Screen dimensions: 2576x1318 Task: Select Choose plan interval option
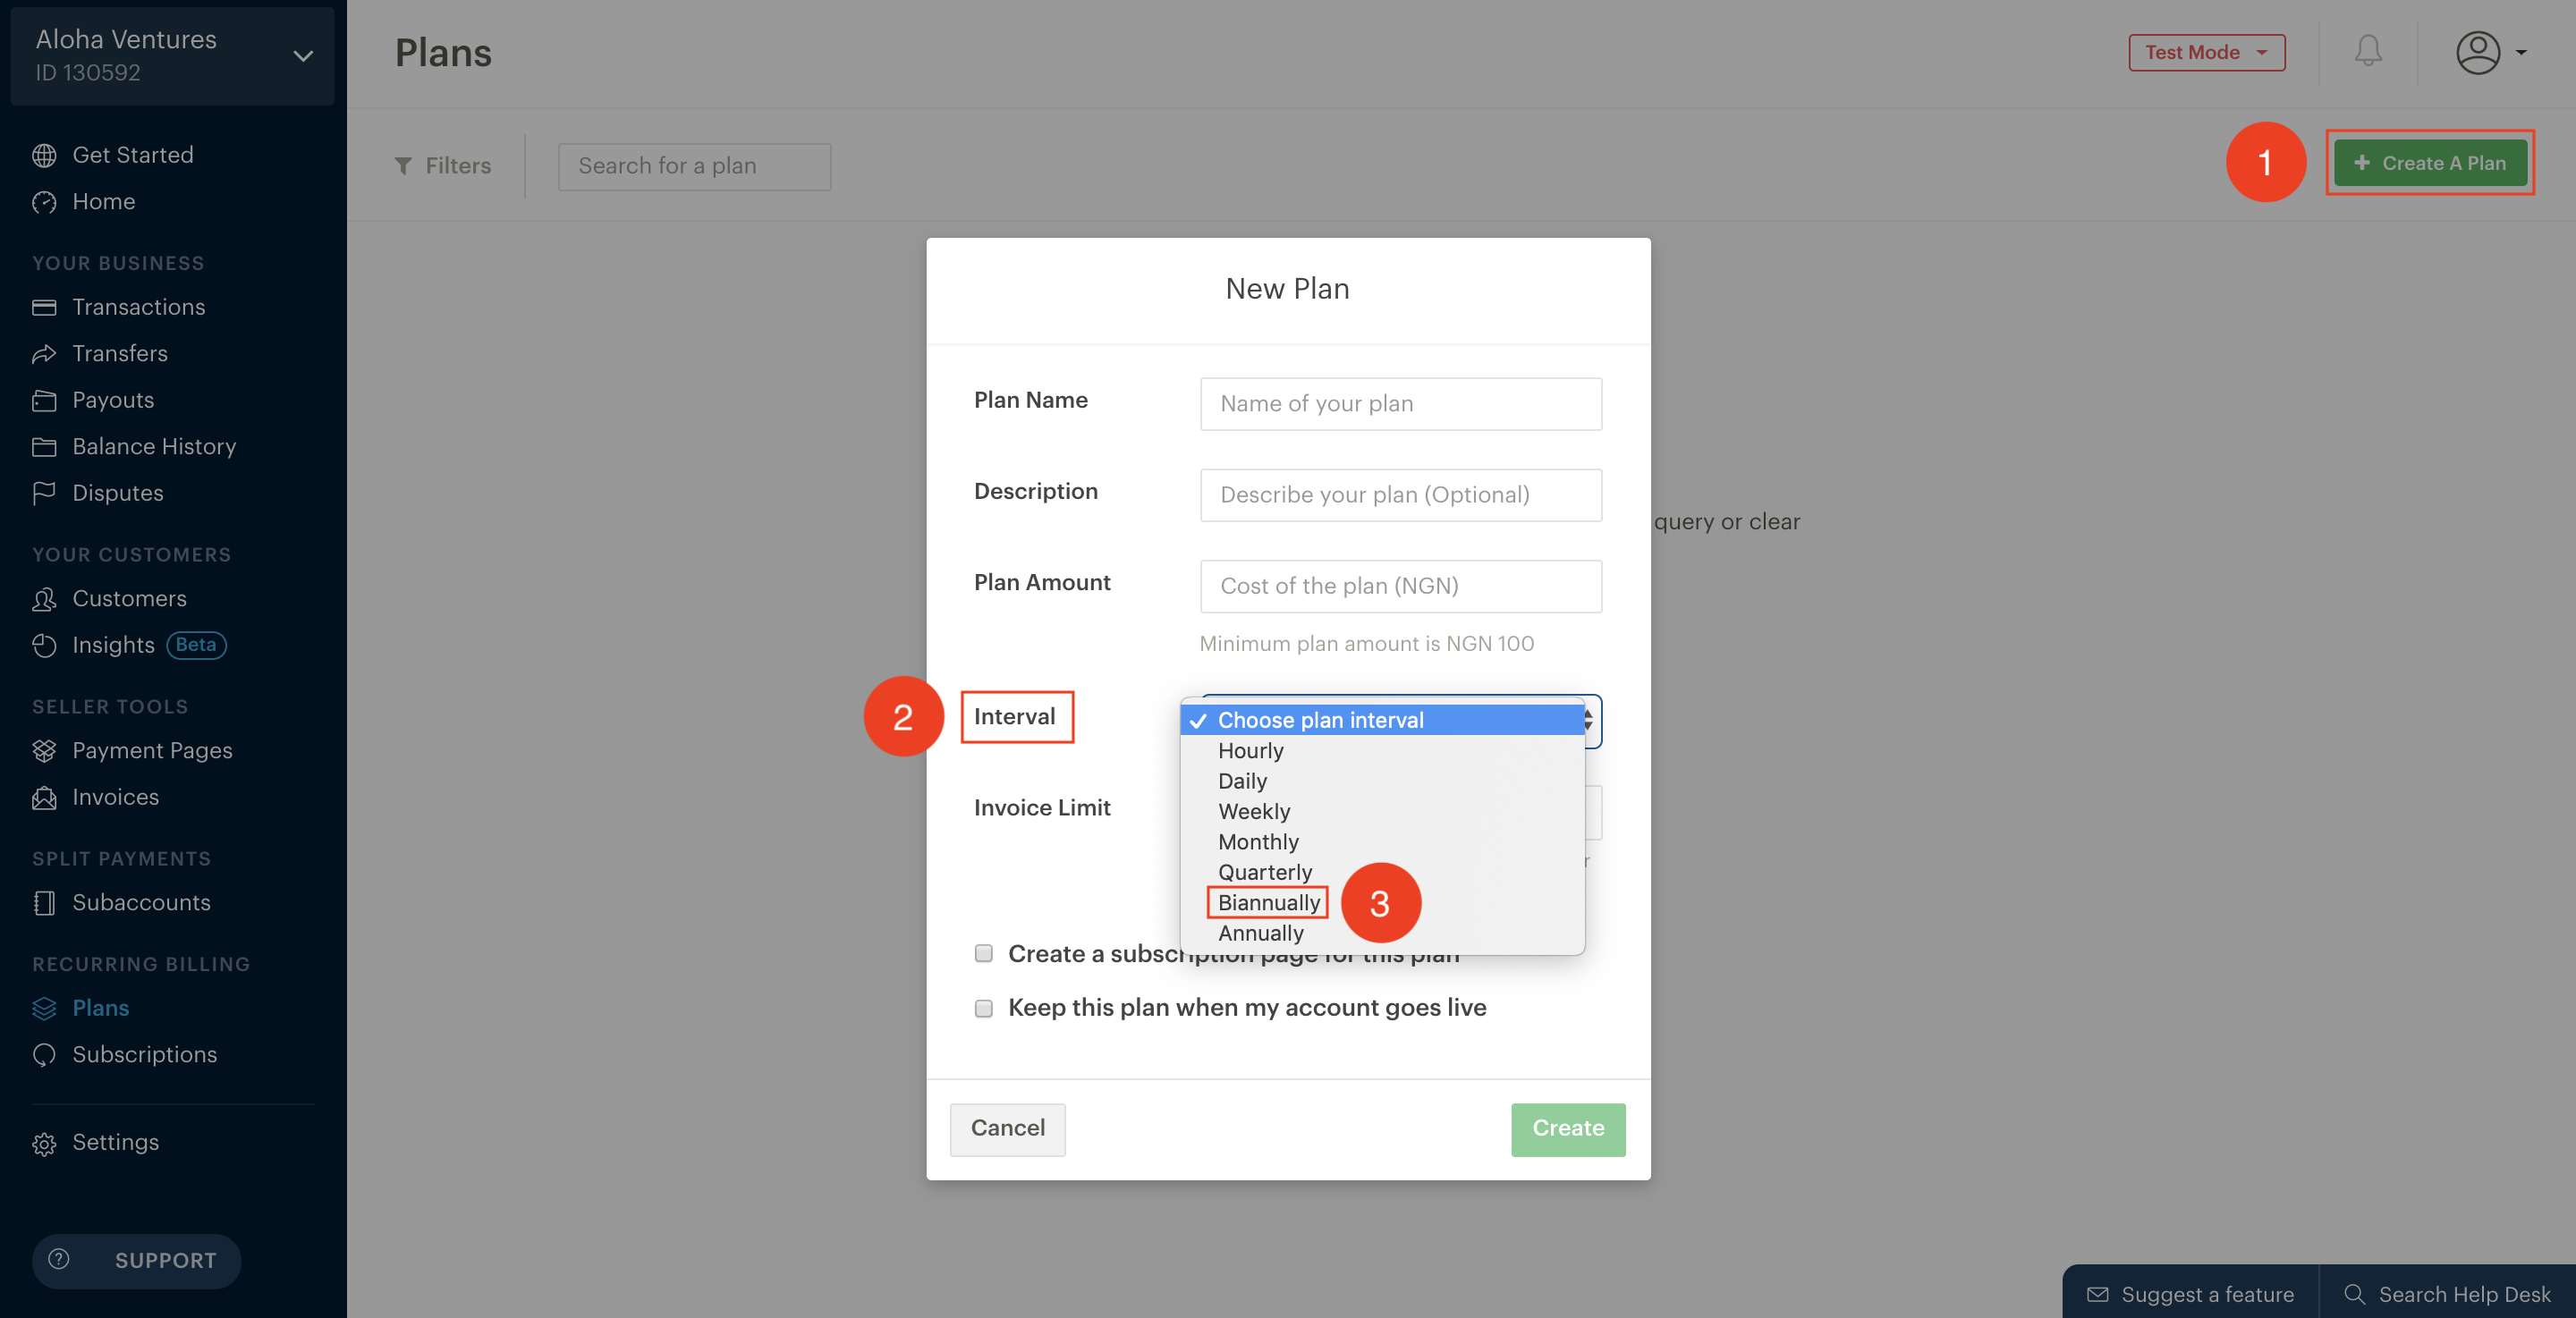1382,720
